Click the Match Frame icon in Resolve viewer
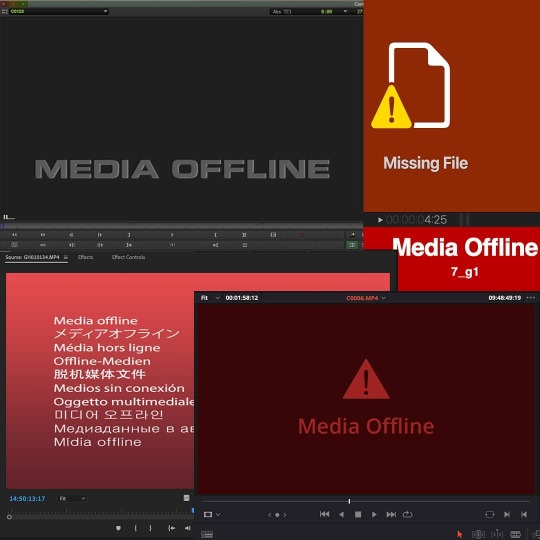This screenshot has width=540, height=540. [x=489, y=515]
